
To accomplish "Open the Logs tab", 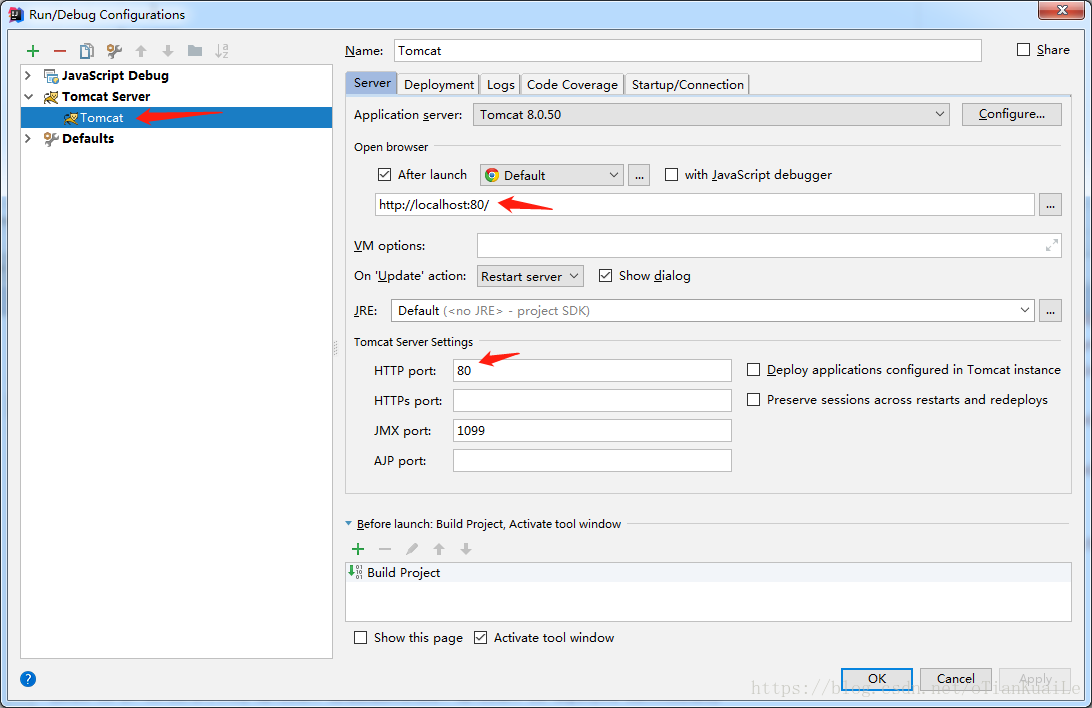I will (x=500, y=84).
